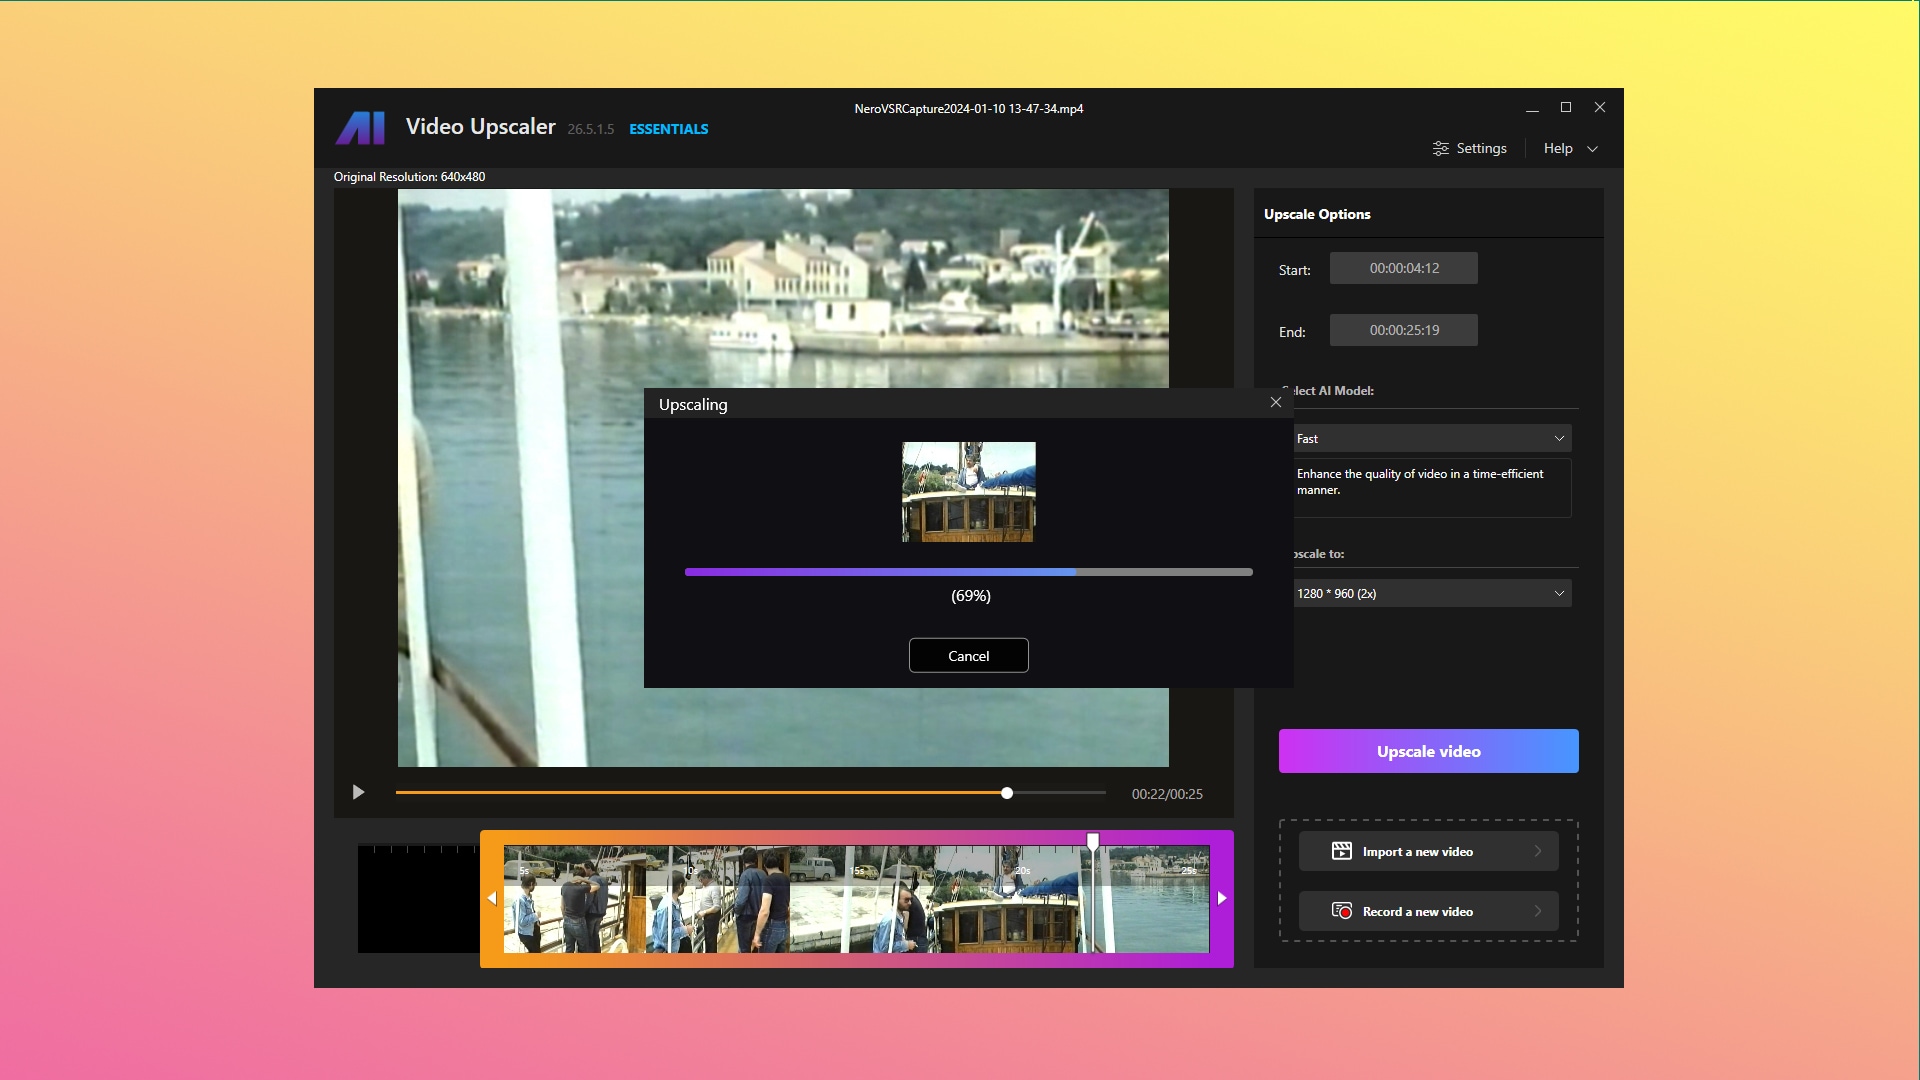The height and width of the screenshot is (1080, 1920).
Task: Click the play button under video preview
Action: 358,793
